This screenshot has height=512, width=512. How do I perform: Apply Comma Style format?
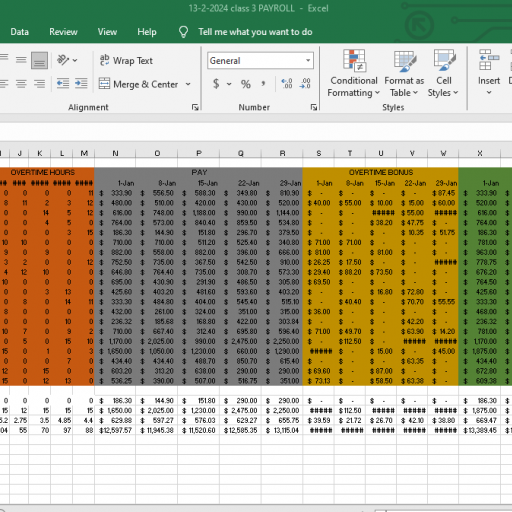point(263,84)
